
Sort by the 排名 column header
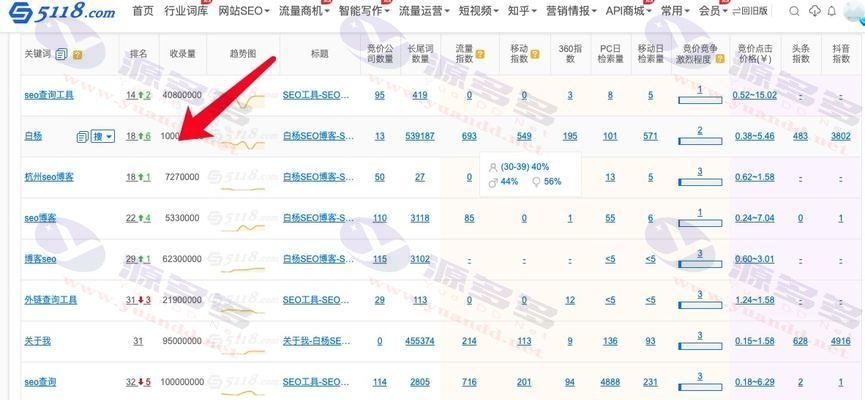138,54
